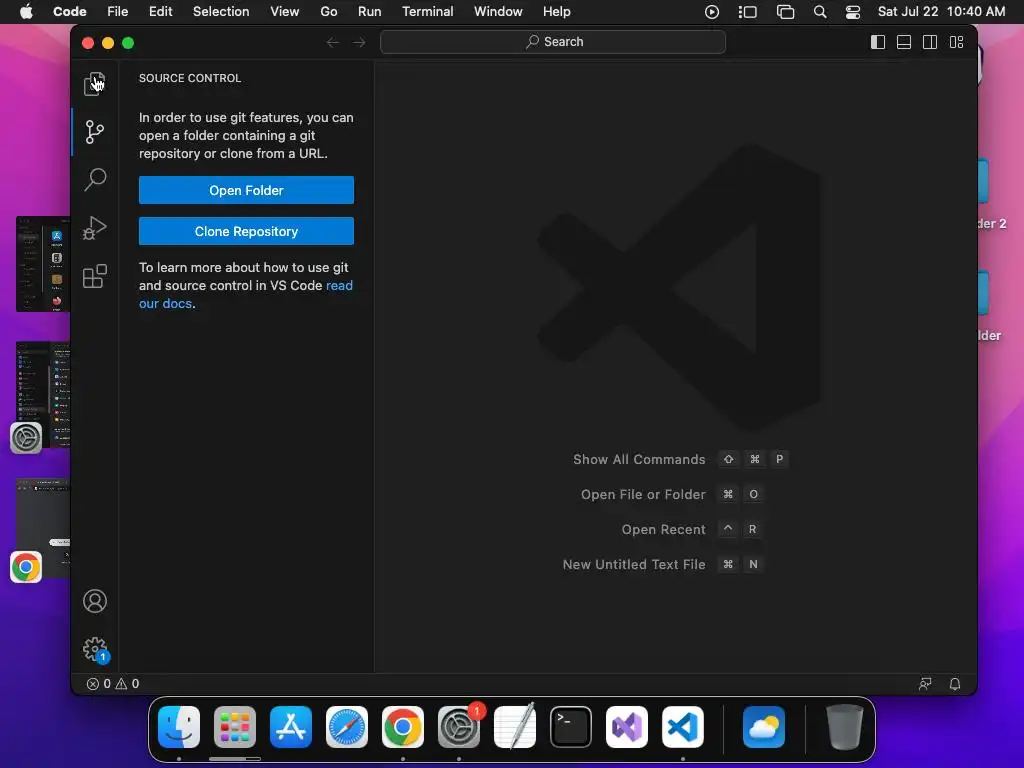Open Finder from the Dock

click(x=179, y=727)
